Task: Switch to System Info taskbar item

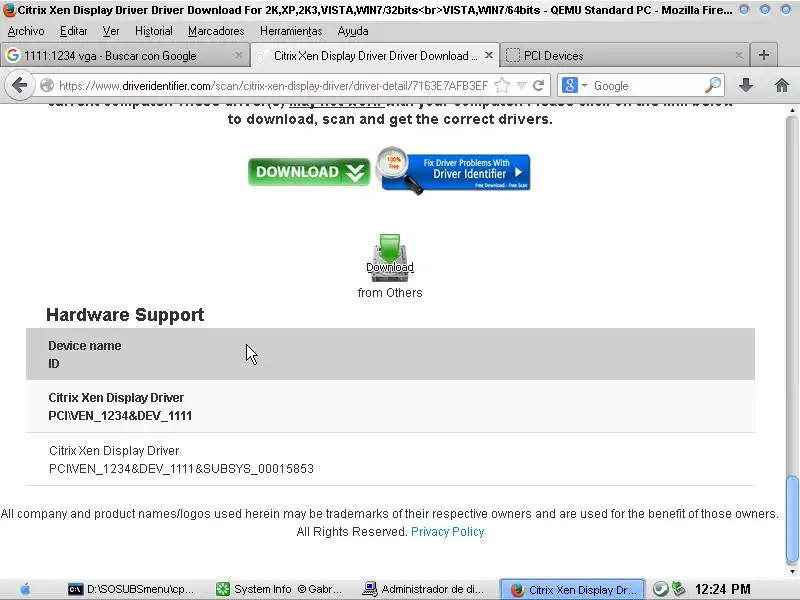Action: tap(279, 589)
